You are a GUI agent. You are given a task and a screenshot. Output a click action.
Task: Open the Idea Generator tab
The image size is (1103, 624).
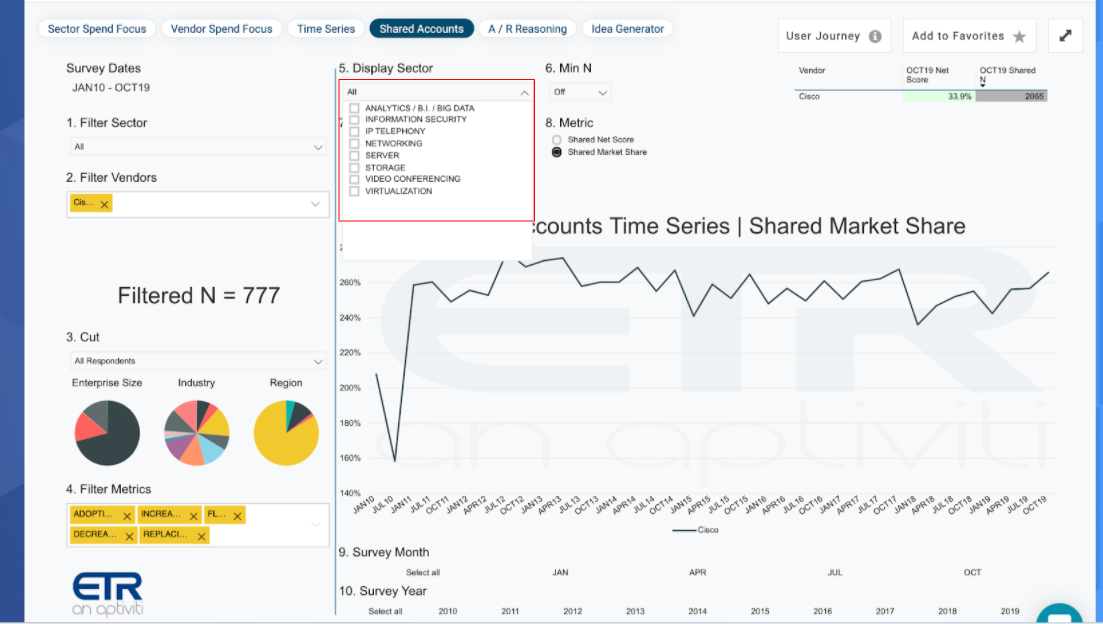point(627,29)
